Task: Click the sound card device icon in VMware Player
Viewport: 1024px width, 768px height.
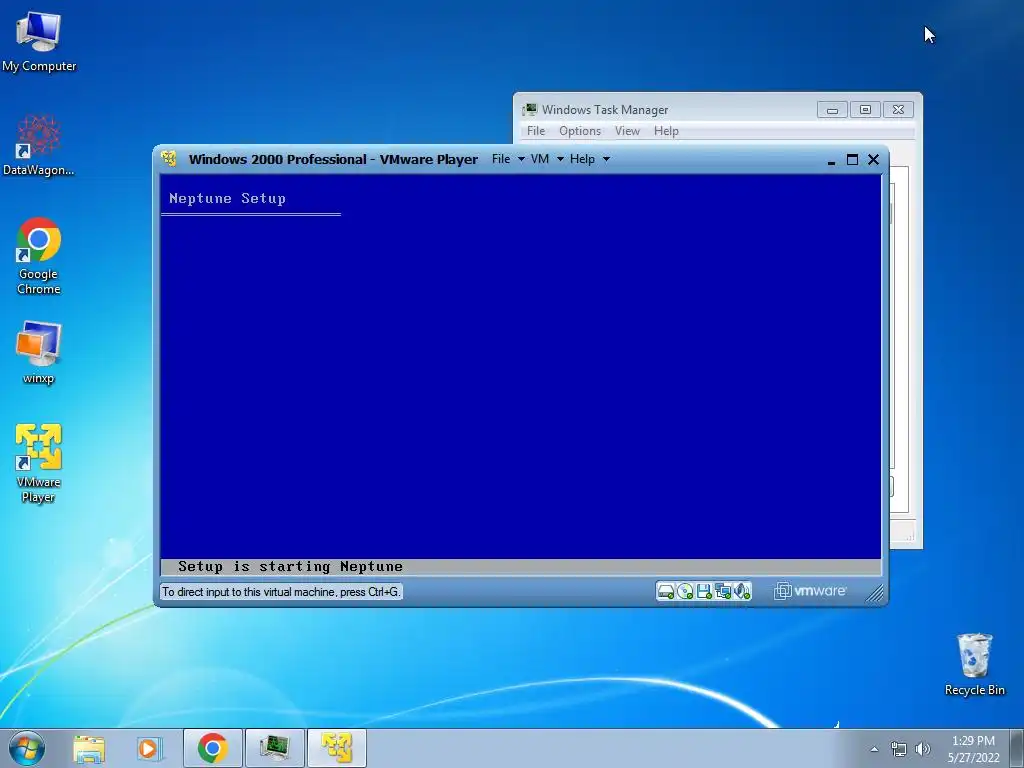Action: click(742, 592)
